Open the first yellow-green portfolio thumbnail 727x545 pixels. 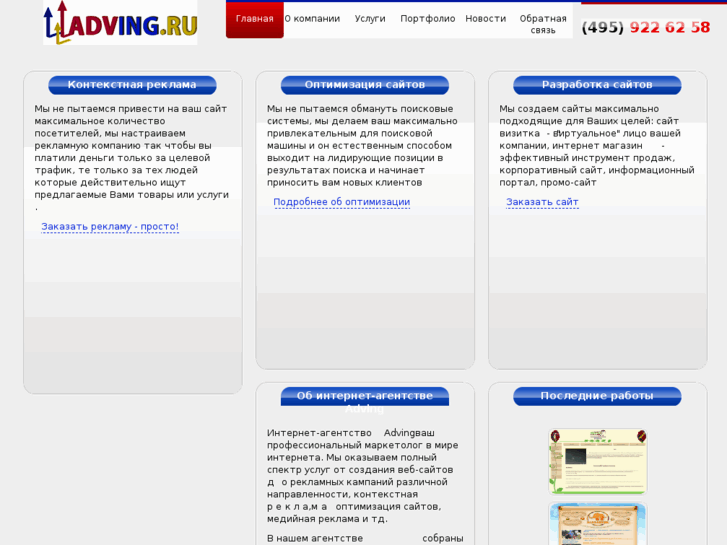coord(598,461)
